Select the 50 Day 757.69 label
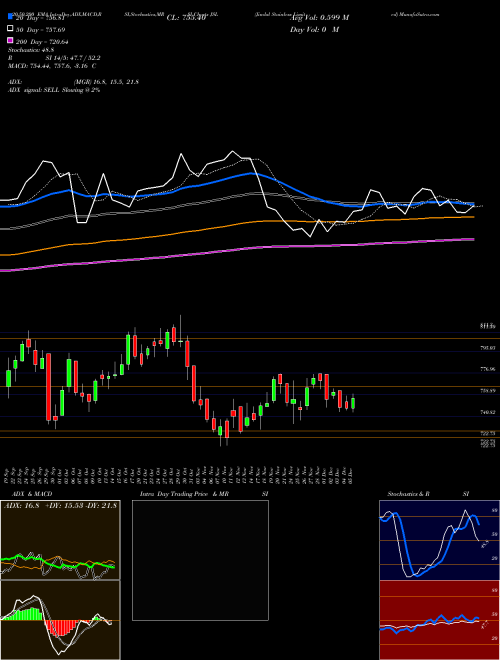500x660 pixels. [40, 29]
